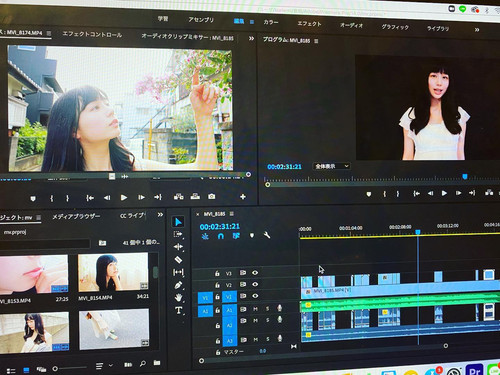The image size is (500, 375).
Task: Add marker in timeline header
Action: pyautogui.click(x=252, y=235)
